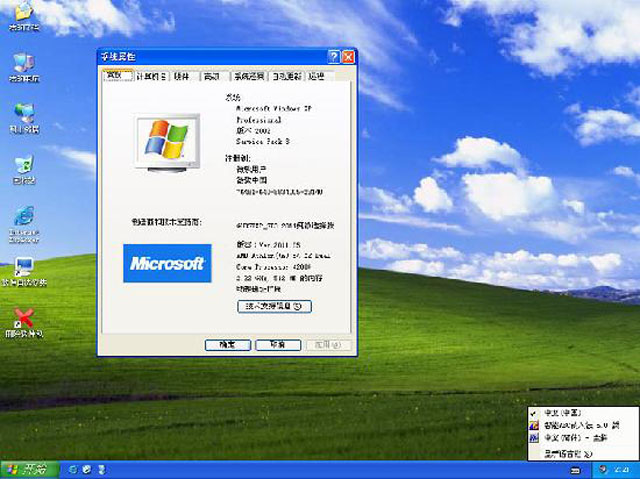The image size is (640, 479).
Task: Click the Support Information button
Action: (x=274, y=306)
